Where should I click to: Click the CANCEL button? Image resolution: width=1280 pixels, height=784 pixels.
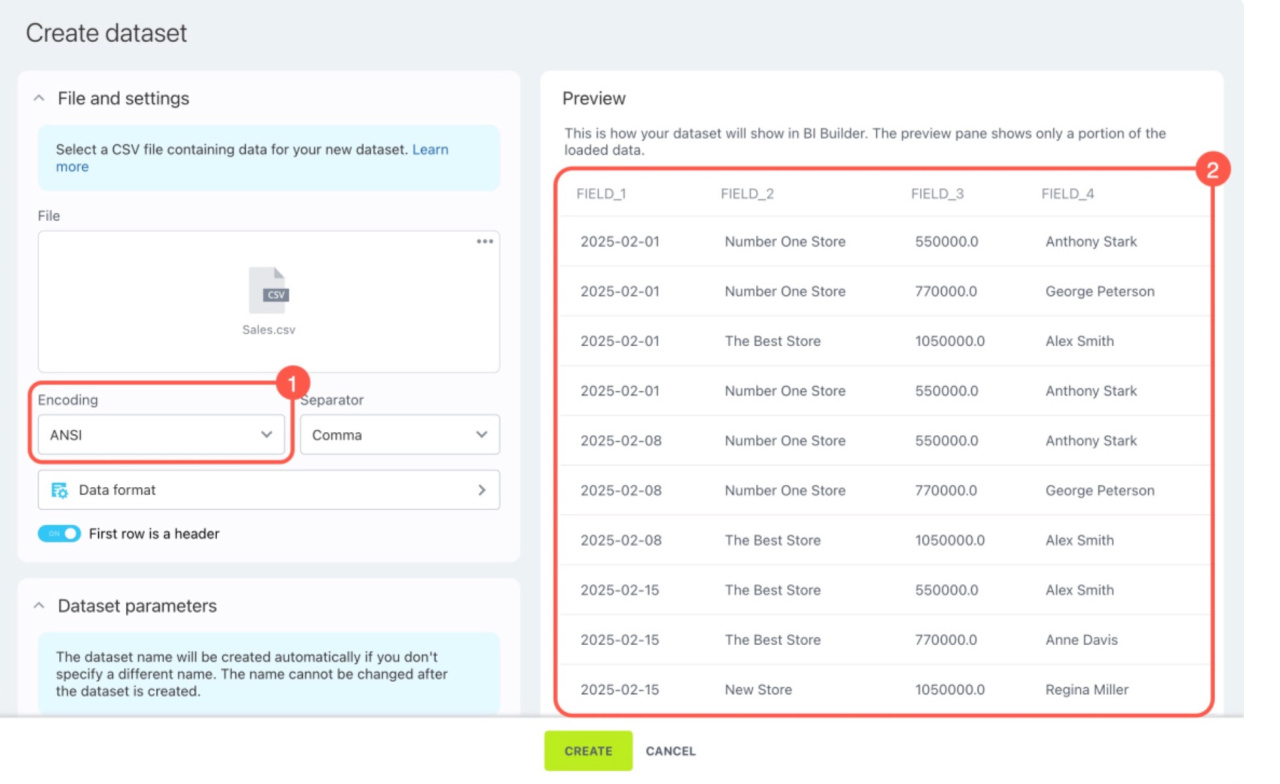click(x=670, y=751)
